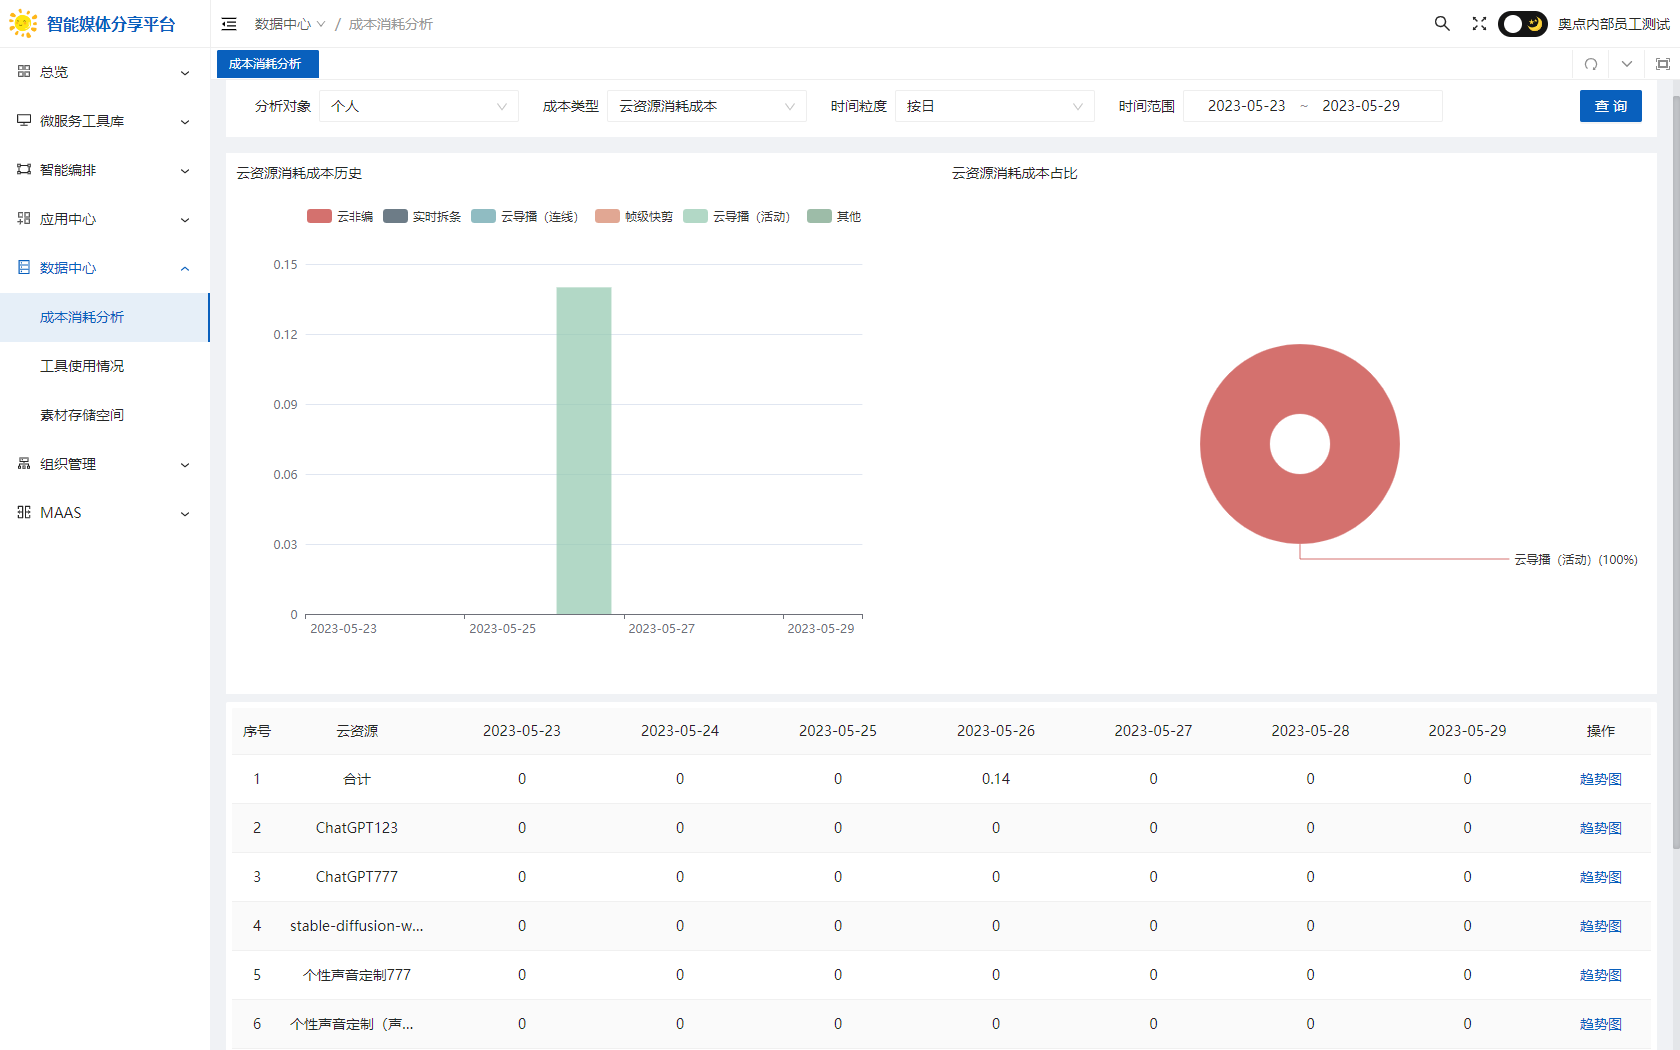Switch to the 成本消耗分析 page tab
1680x1050 pixels.
268,64
